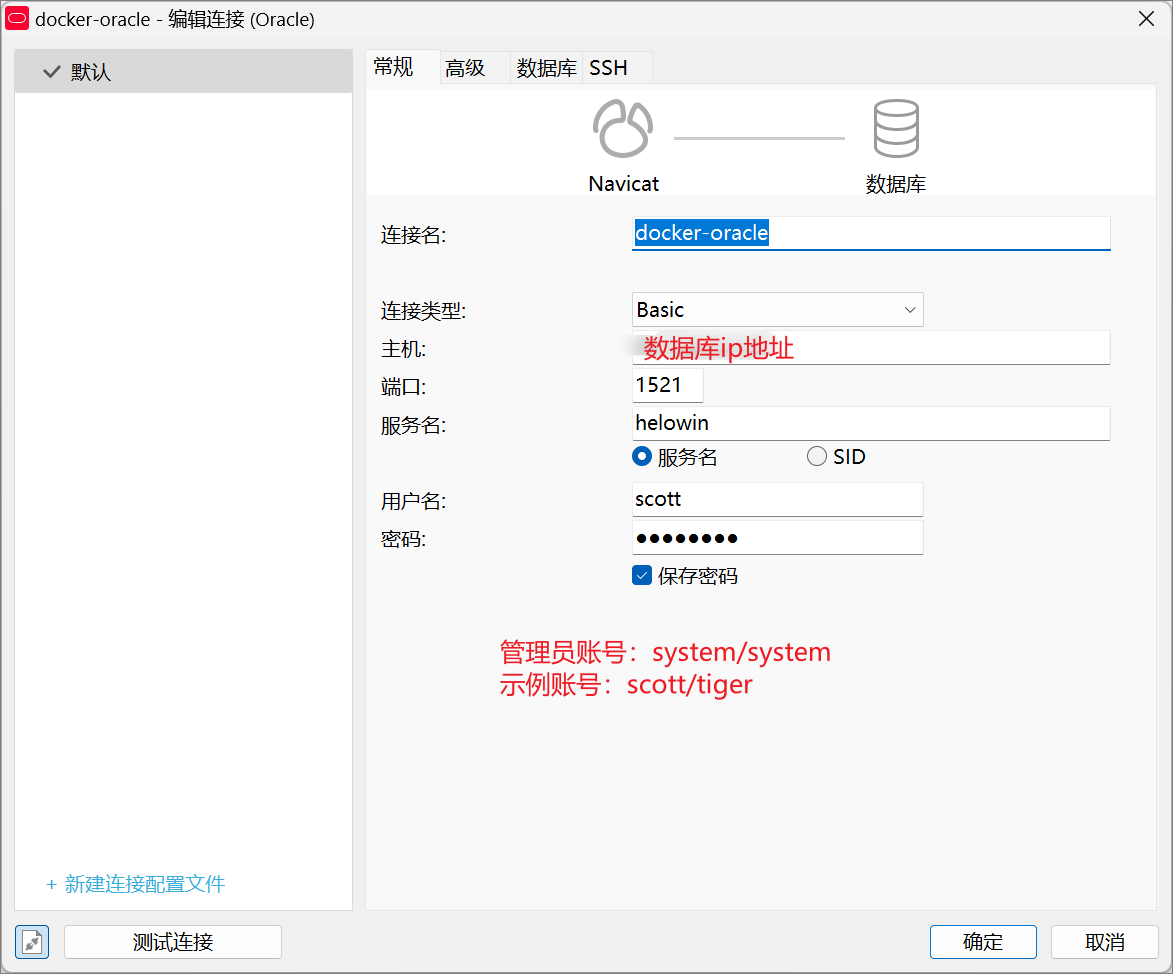Screen dimensions: 1173x974
Task: Click the 密码: label
Action: click(403, 539)
